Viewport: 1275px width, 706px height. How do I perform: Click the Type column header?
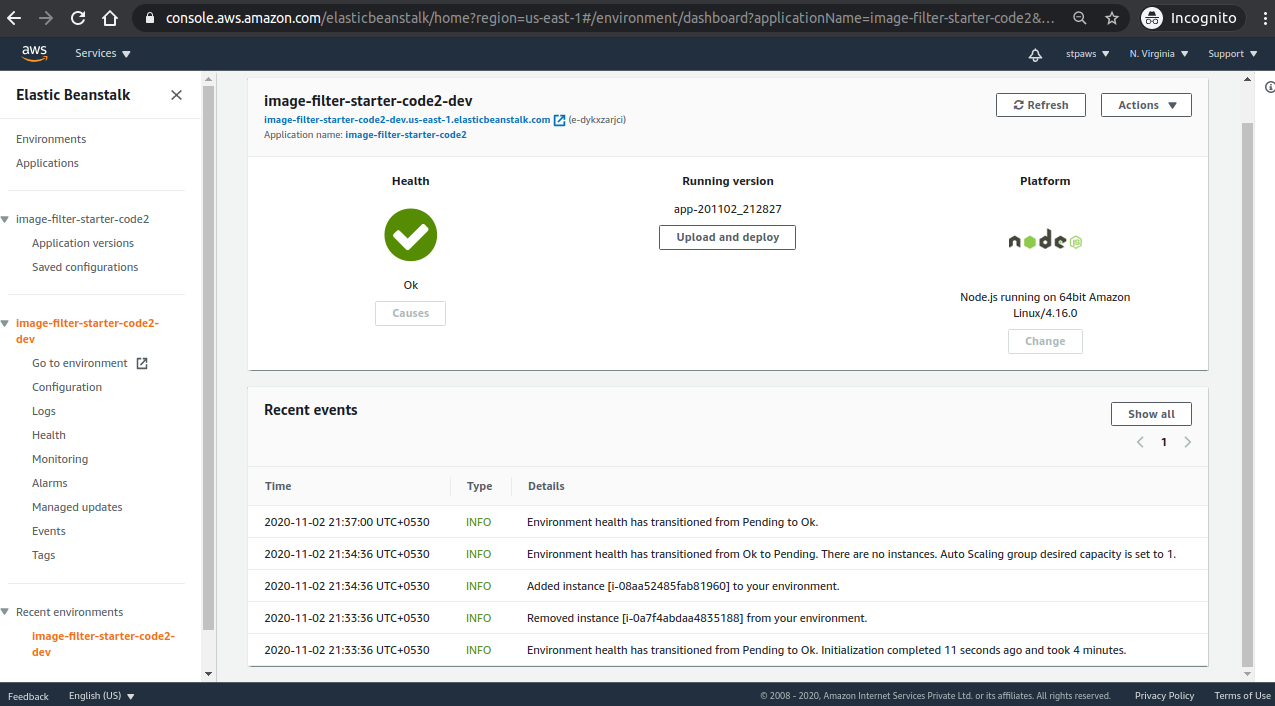coord(479,486)
